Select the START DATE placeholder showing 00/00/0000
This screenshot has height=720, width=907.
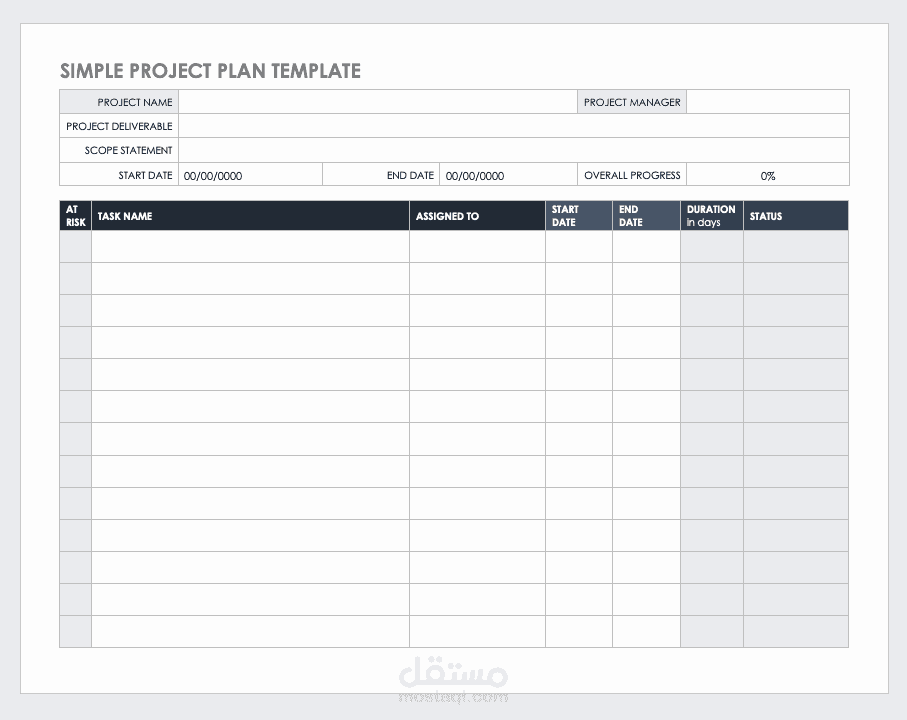[250, 175]
